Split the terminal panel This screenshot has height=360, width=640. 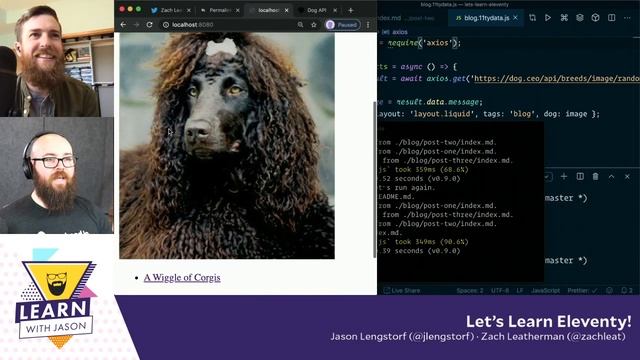pos(580,176)
